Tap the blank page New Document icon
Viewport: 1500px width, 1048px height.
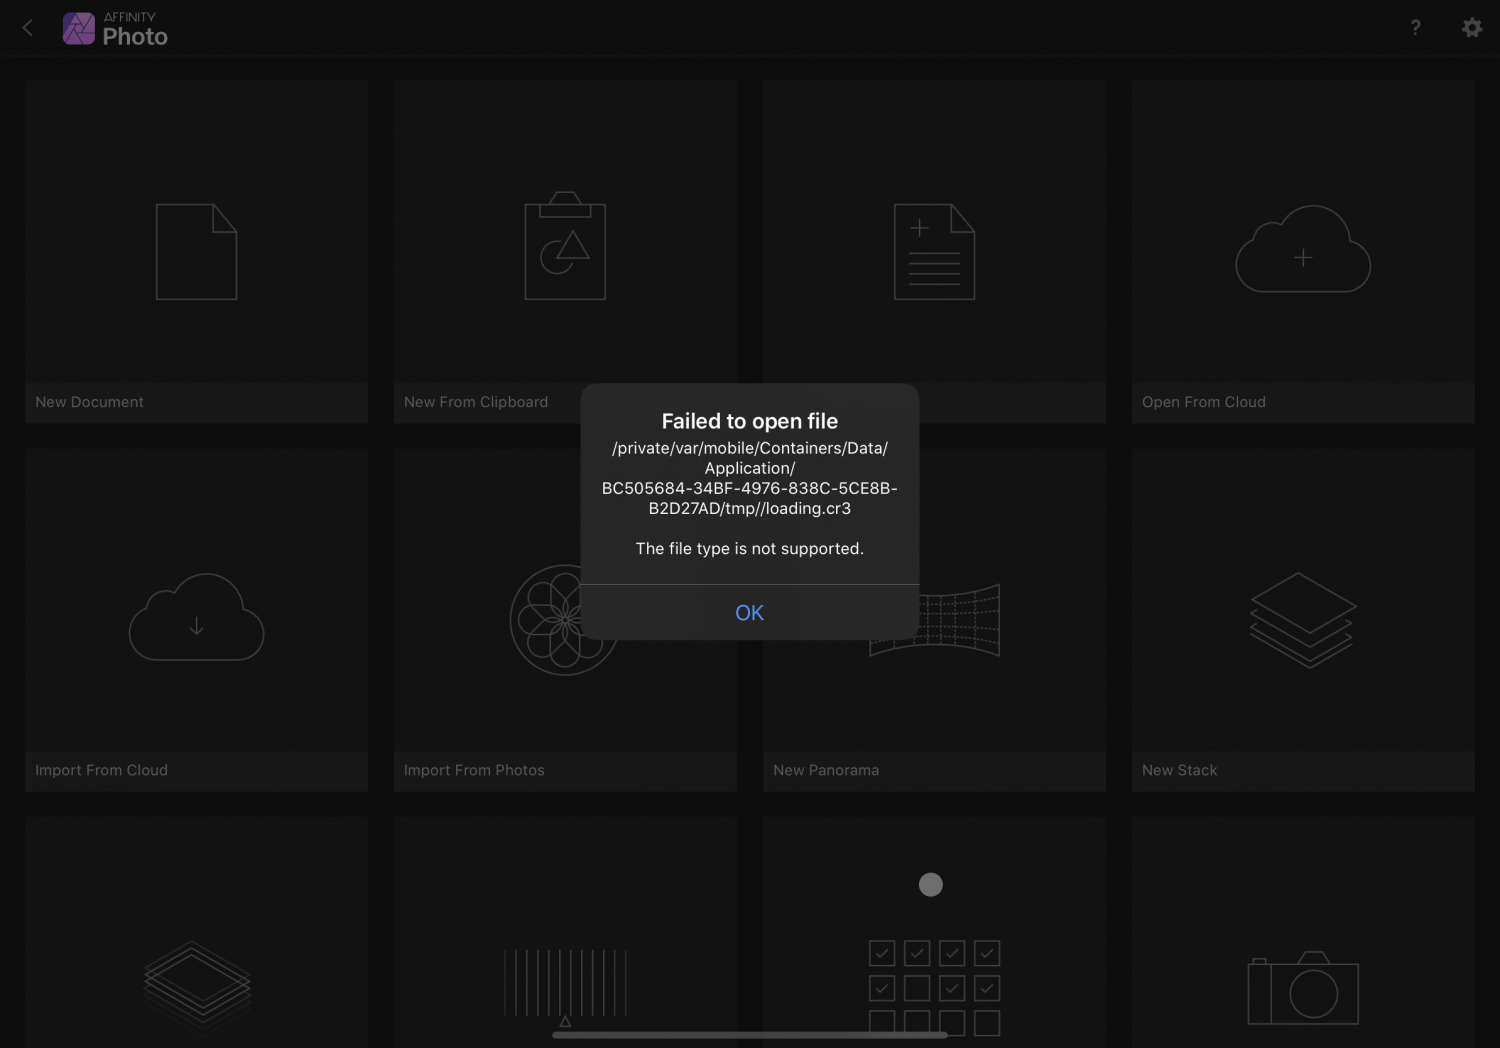tap(196, 252)
